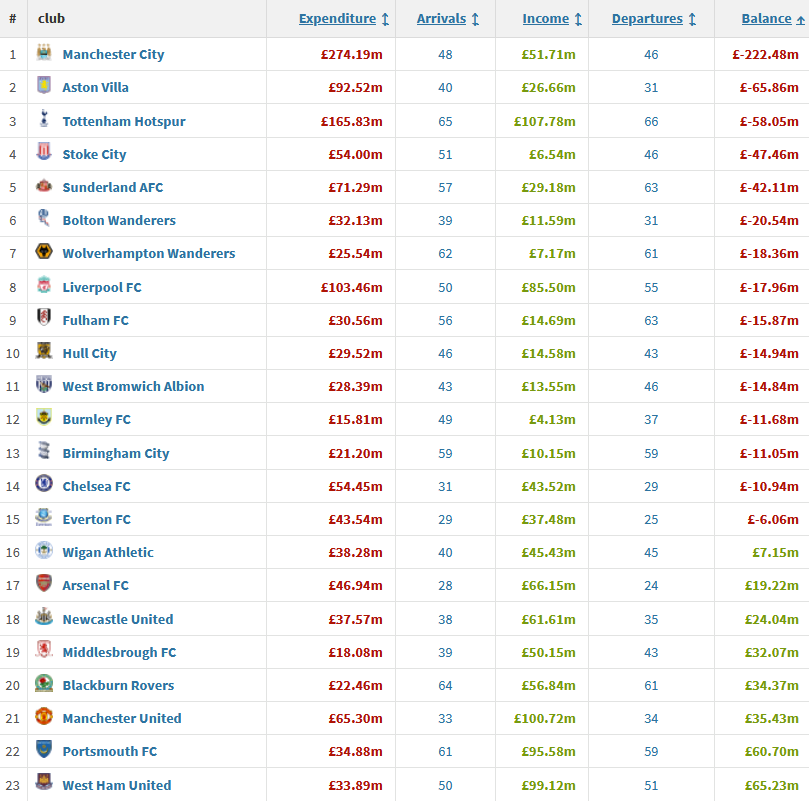Click the Chelsea FC crest icon
This screenshot has width=809, height=801.
click(44, 484)
